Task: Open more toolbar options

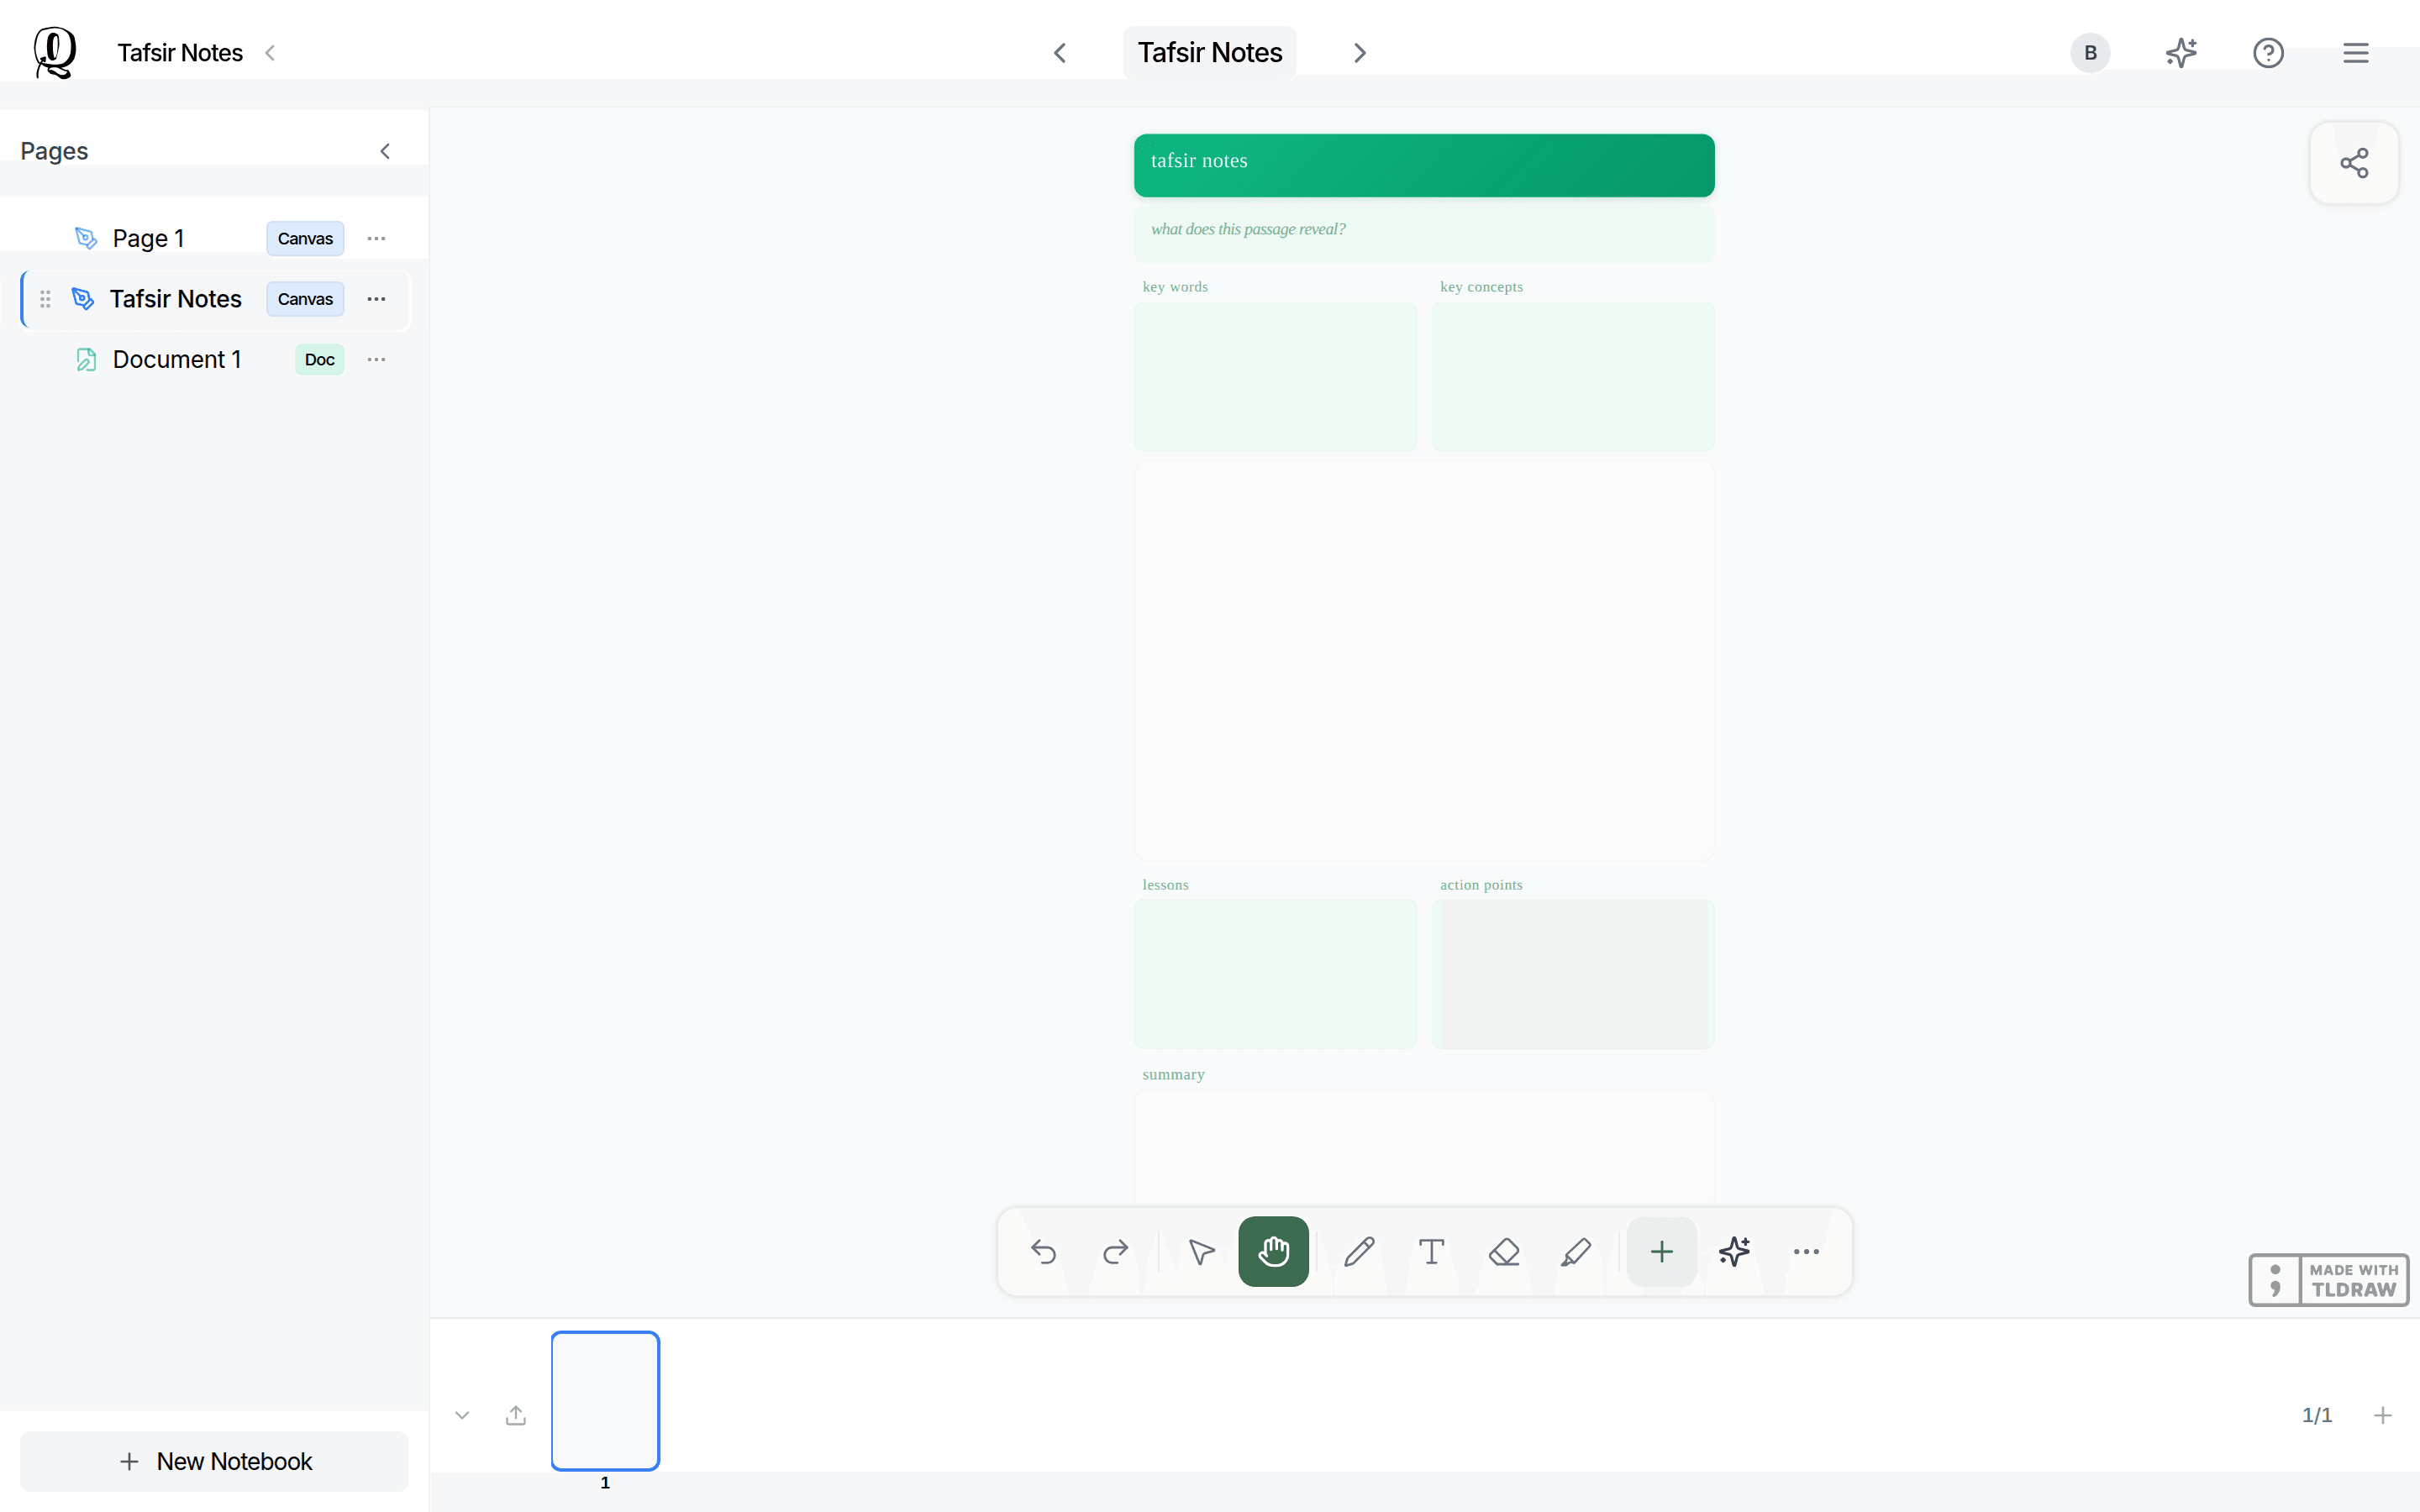Action: [x=1806, y=1251]
